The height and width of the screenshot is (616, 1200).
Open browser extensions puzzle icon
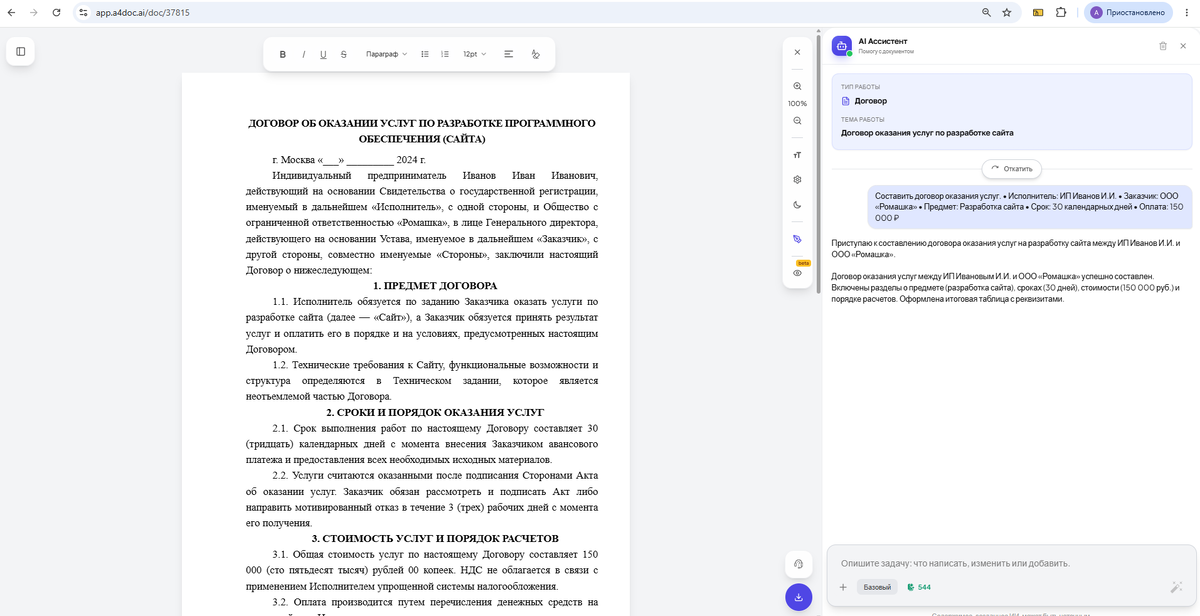click(x=1060, y=12)
